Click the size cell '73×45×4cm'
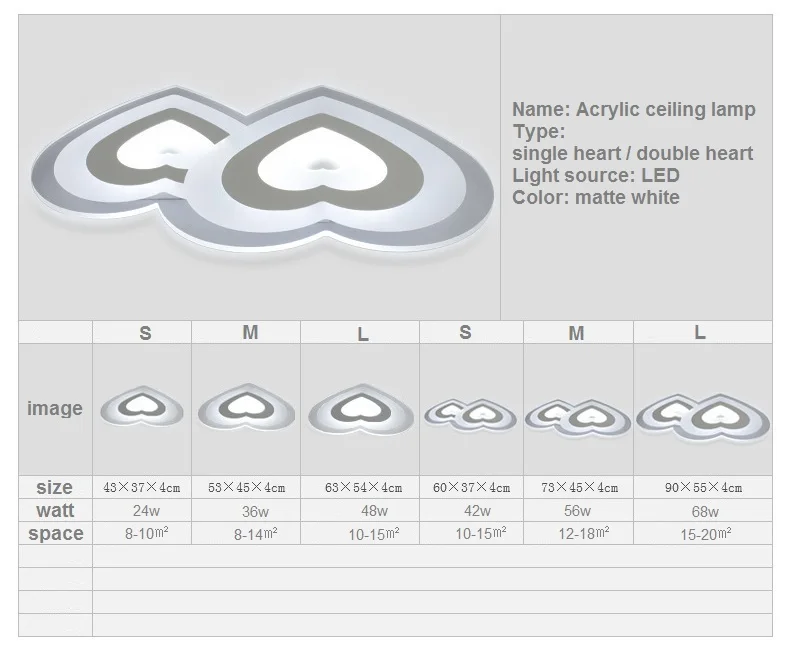Viewport: 790px width, 651px height. 579,488
